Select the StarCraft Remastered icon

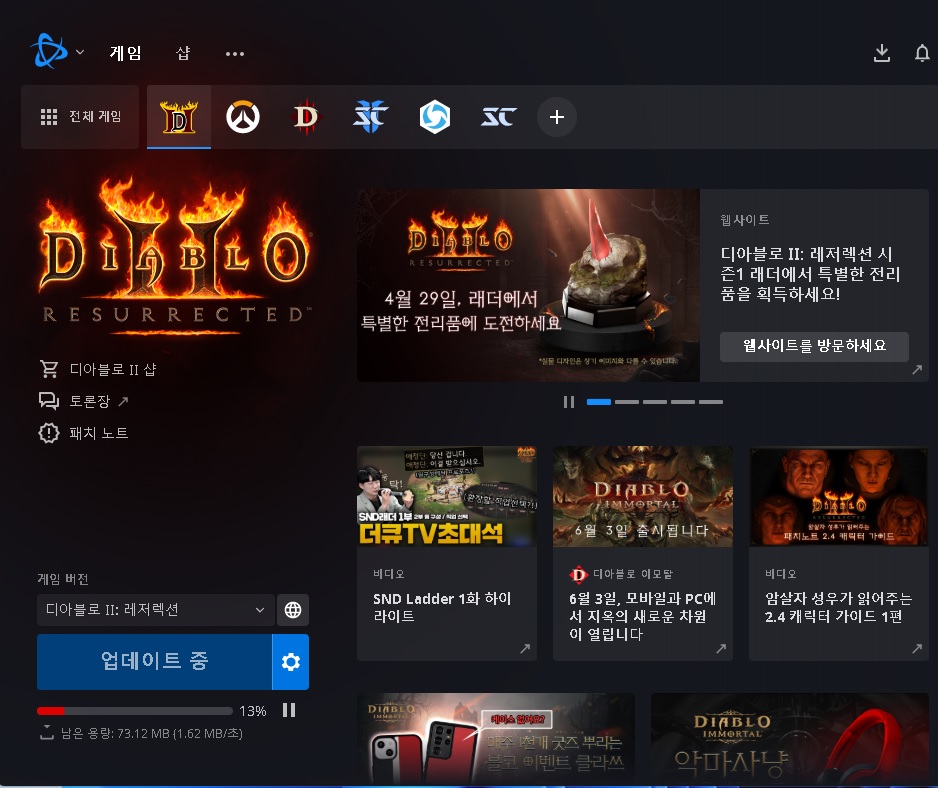tap(498, 117)
